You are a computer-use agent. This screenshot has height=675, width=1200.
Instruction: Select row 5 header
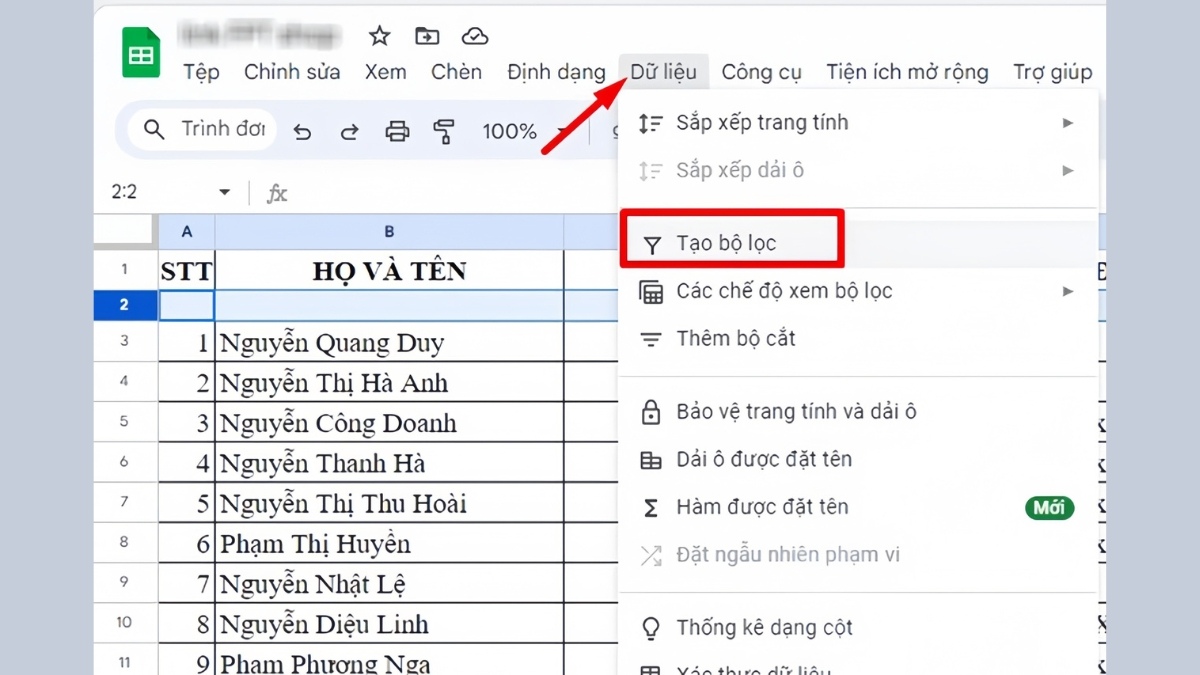pyautogui.click(x=125, y=422)
